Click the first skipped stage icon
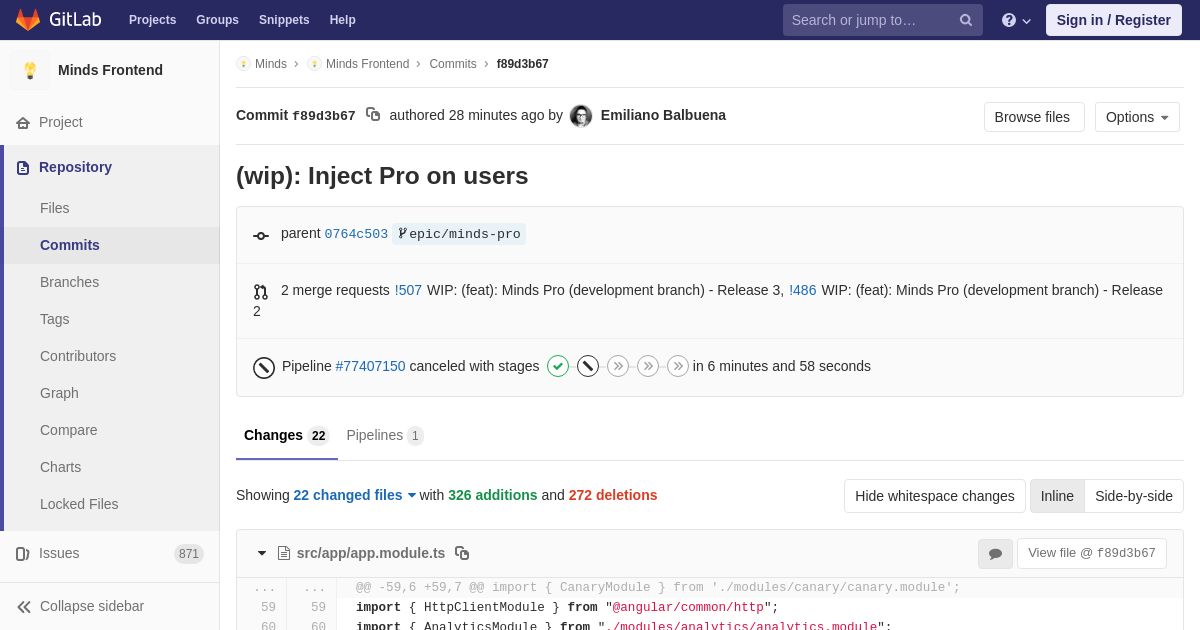The image size is (1200, 630). pos(618,366)
